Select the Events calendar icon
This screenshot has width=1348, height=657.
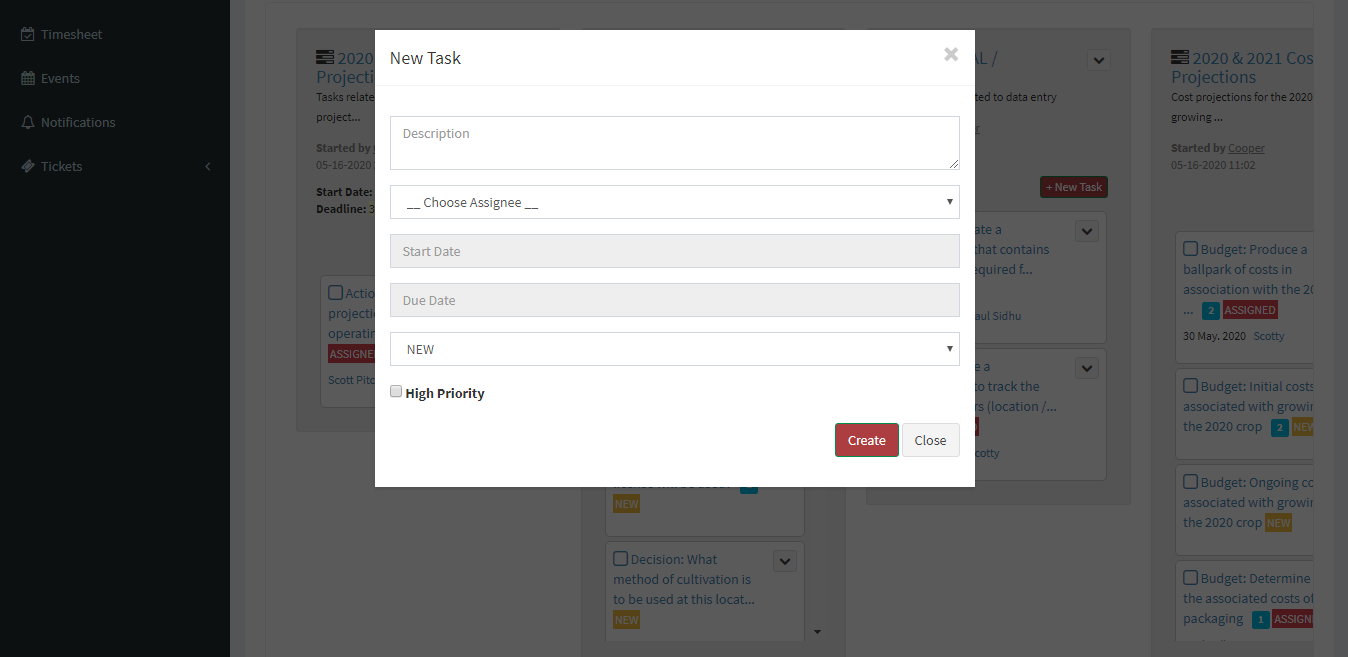[28, 78]
